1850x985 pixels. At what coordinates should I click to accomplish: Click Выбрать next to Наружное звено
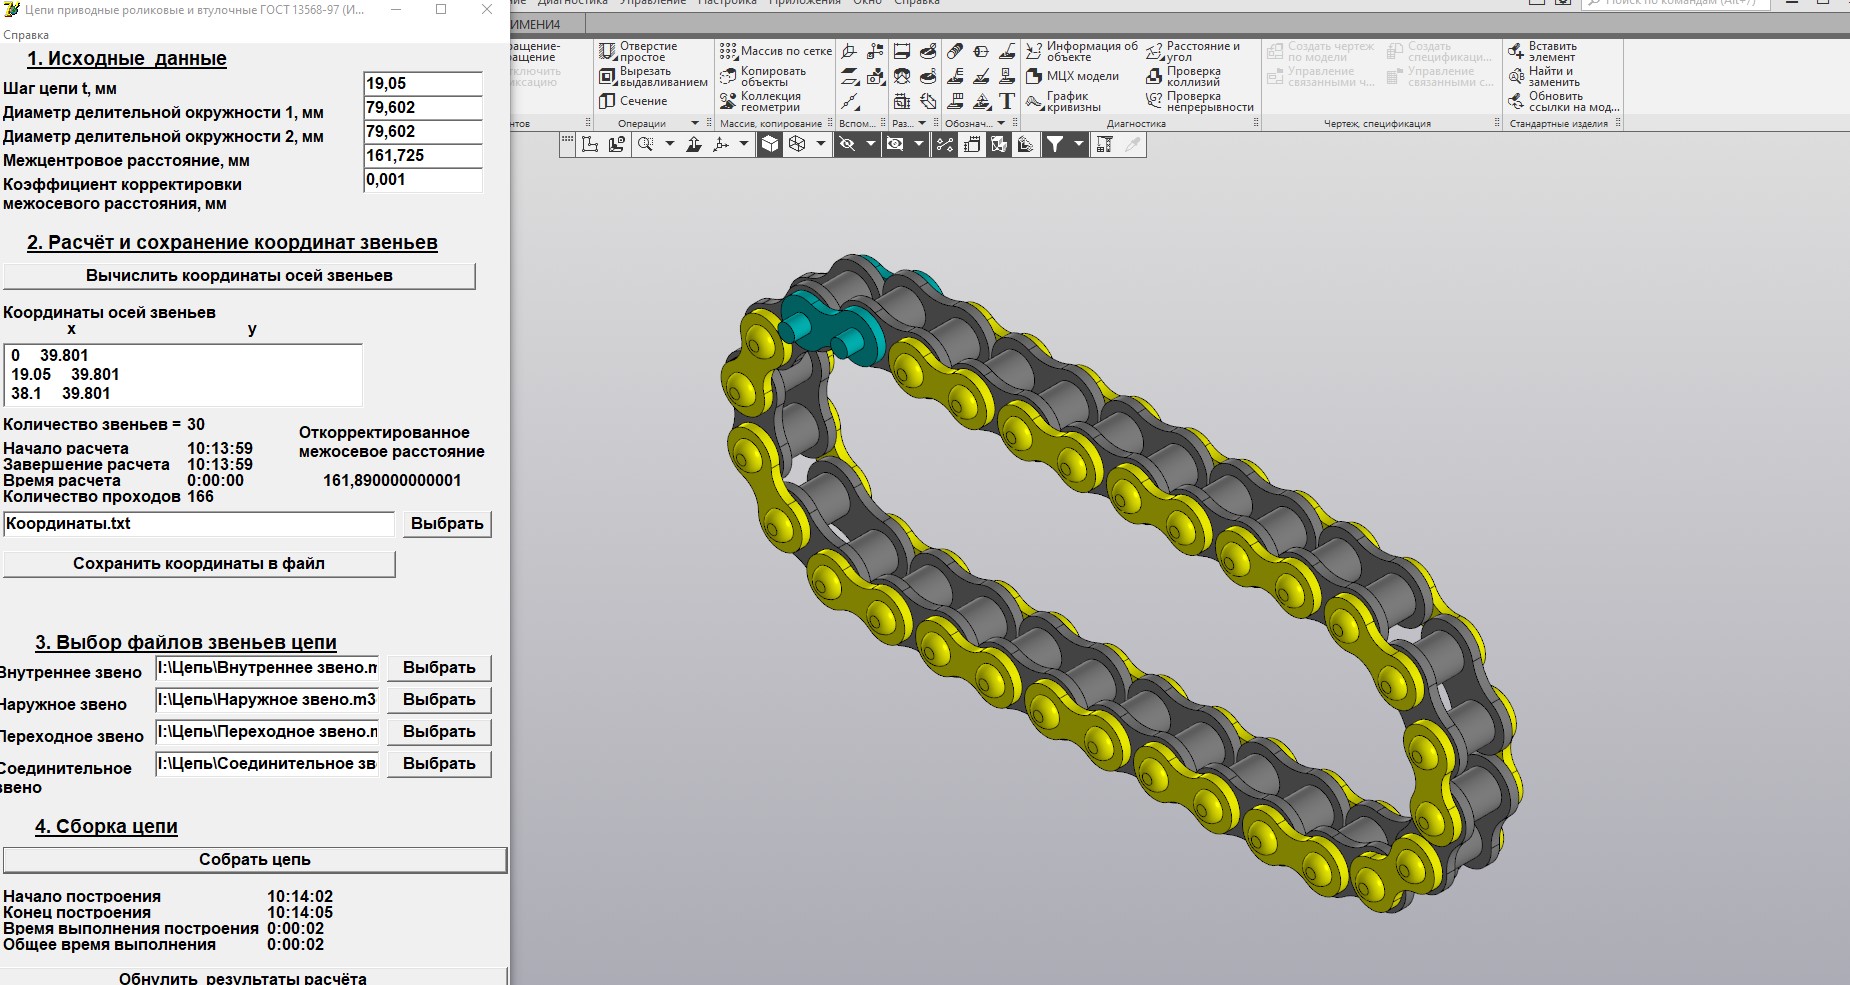coord(438,700)
